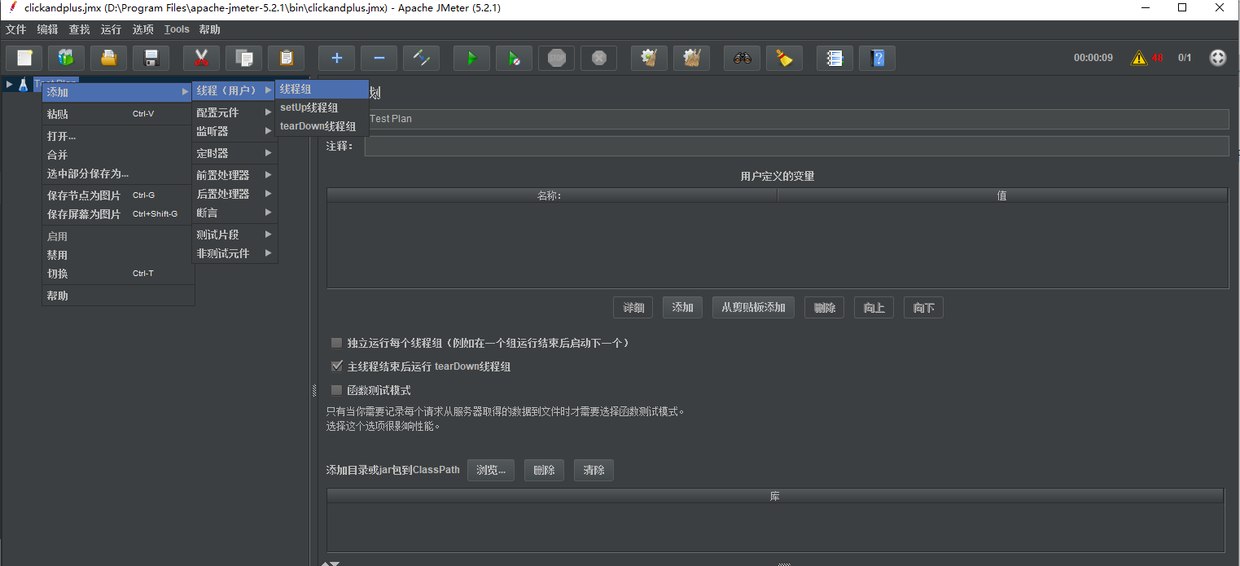Click 禁用 in the context menu

[117, 256]
